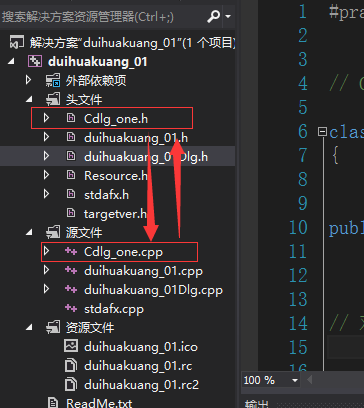
Task: Click the Resource.h header icon
Action: point(71,175)
